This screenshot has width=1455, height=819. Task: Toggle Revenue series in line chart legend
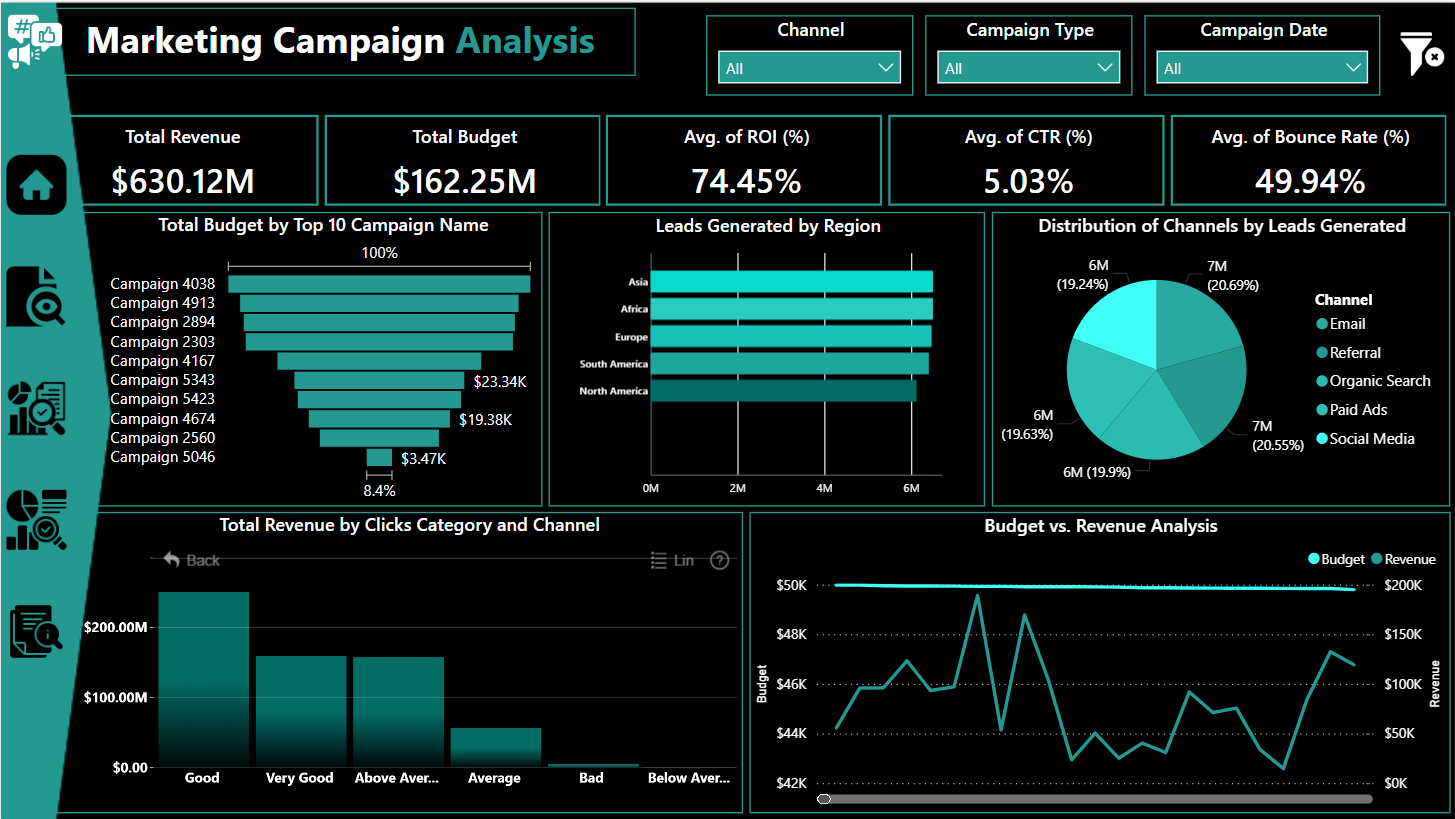(x=1404, y=559)
